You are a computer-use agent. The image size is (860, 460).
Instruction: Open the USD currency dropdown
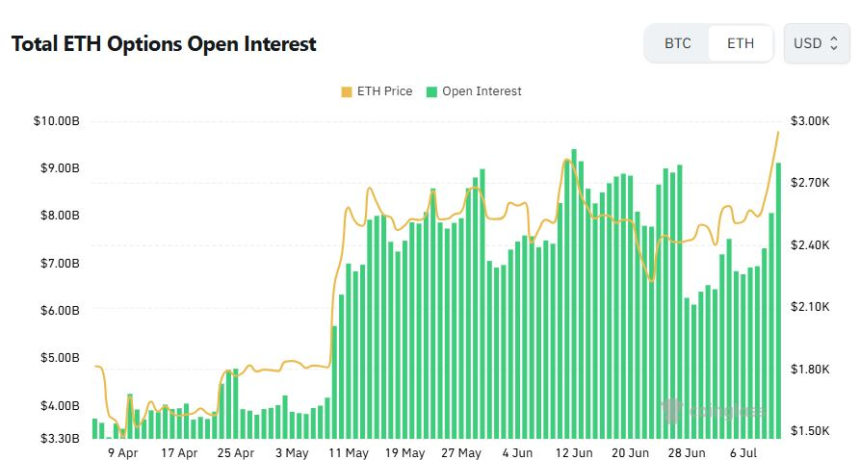[816, 44]
